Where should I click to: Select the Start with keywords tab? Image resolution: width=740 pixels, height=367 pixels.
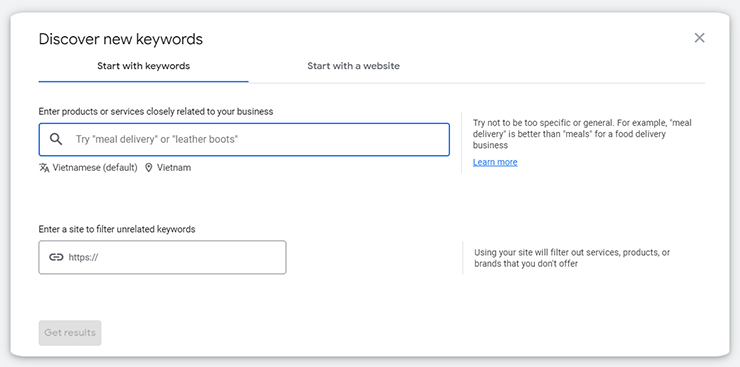143,66
